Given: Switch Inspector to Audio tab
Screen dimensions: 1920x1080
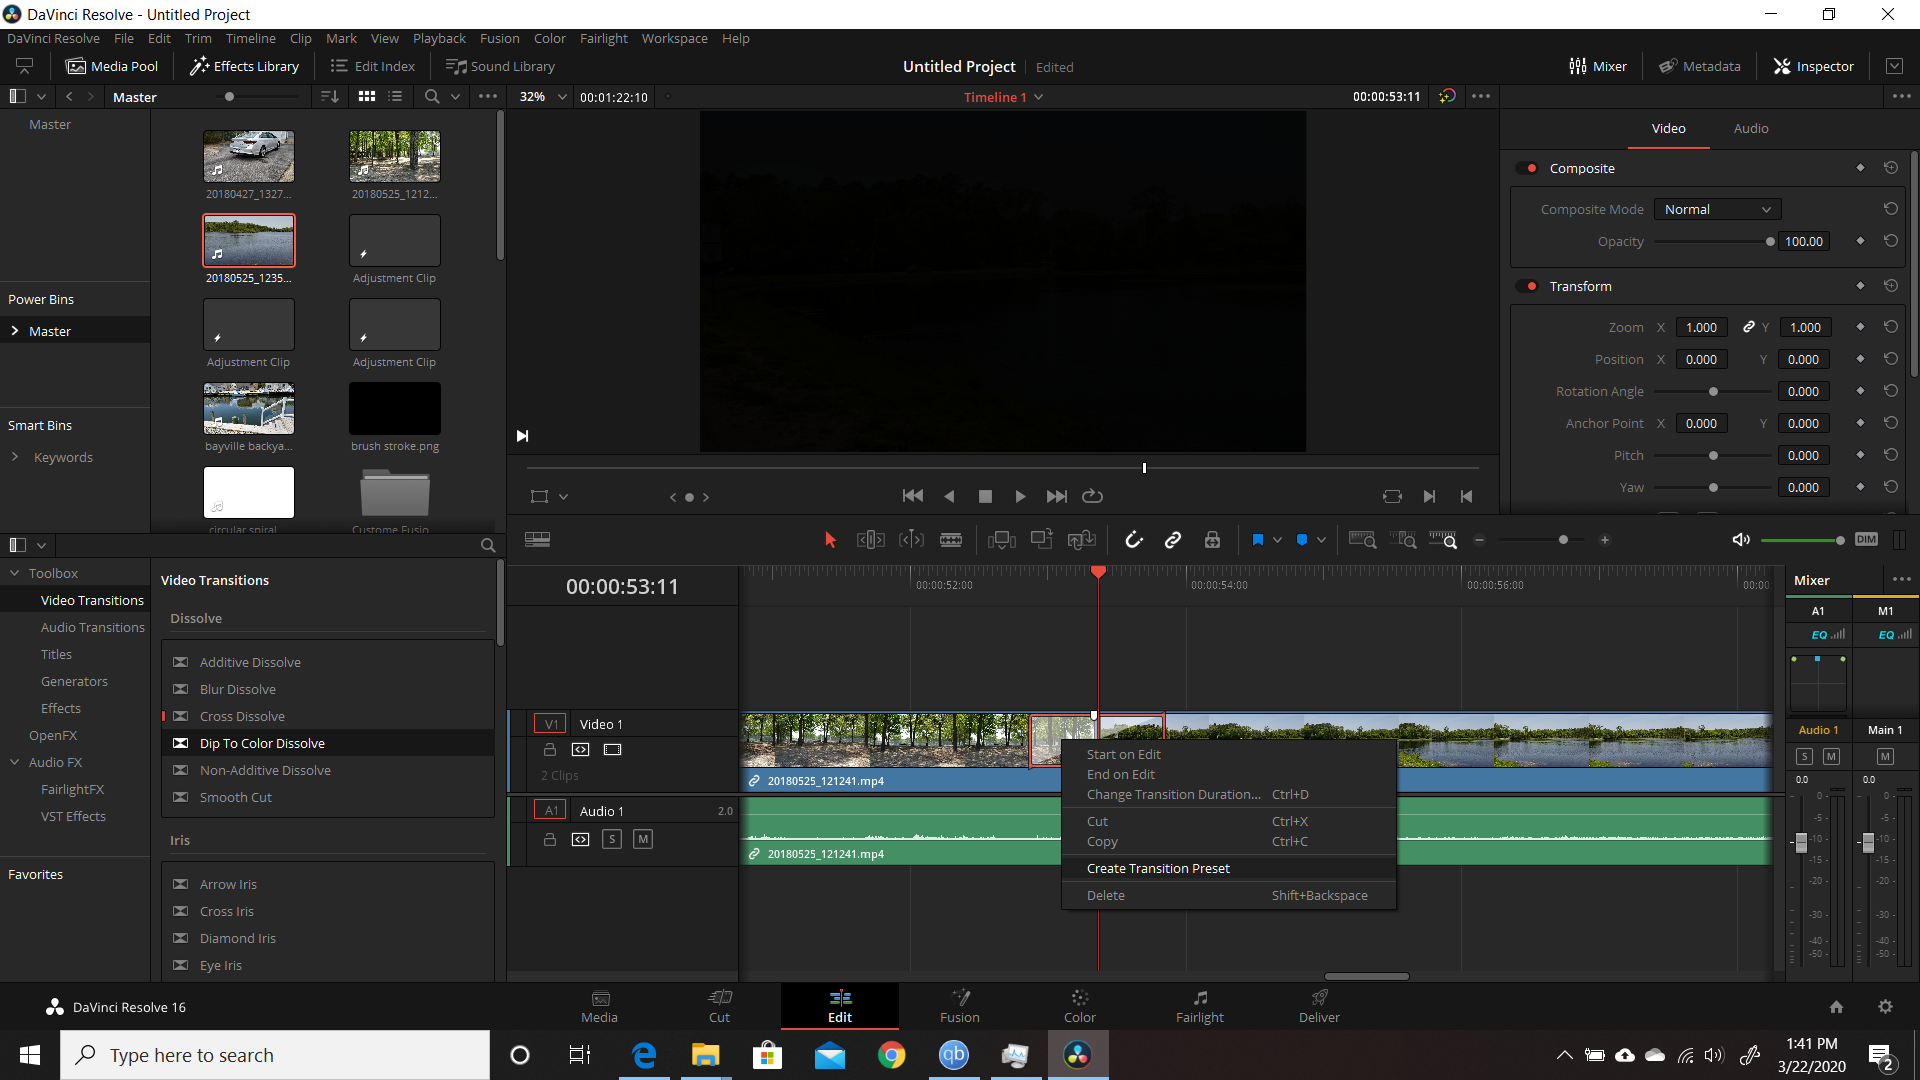Looking at the screenshot, I should (1750, 128).
